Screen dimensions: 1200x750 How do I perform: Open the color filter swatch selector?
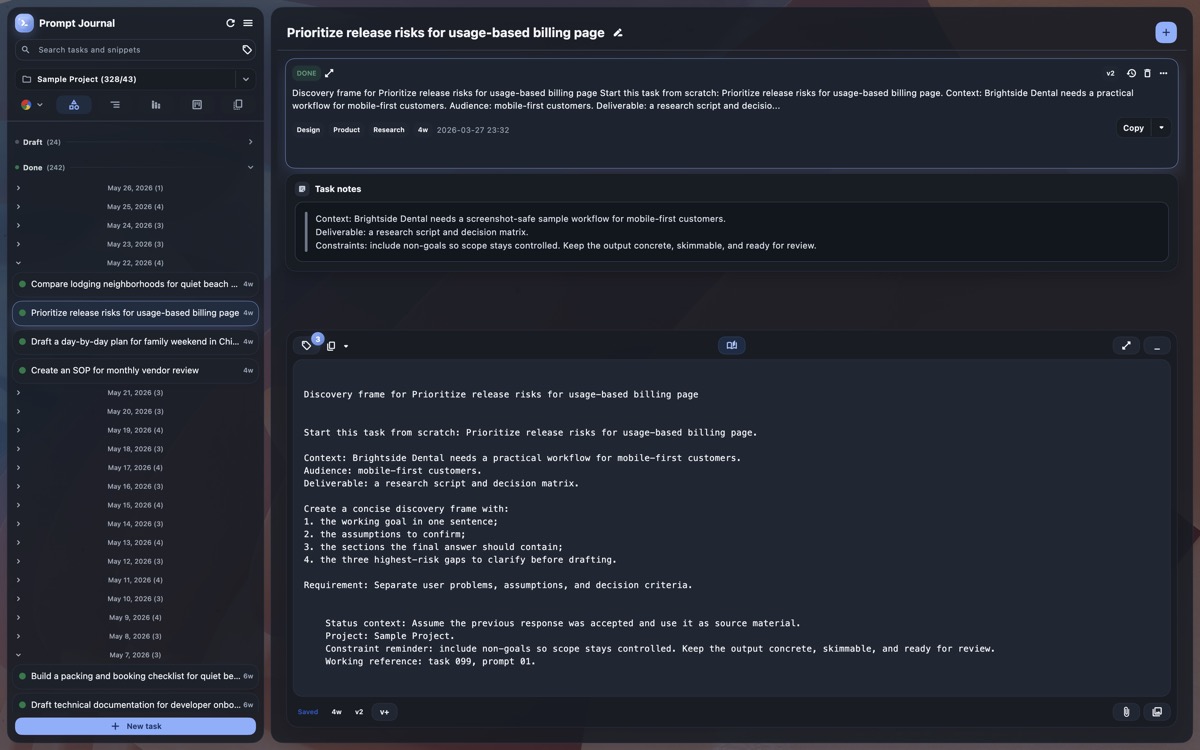[x=31, y=105]
